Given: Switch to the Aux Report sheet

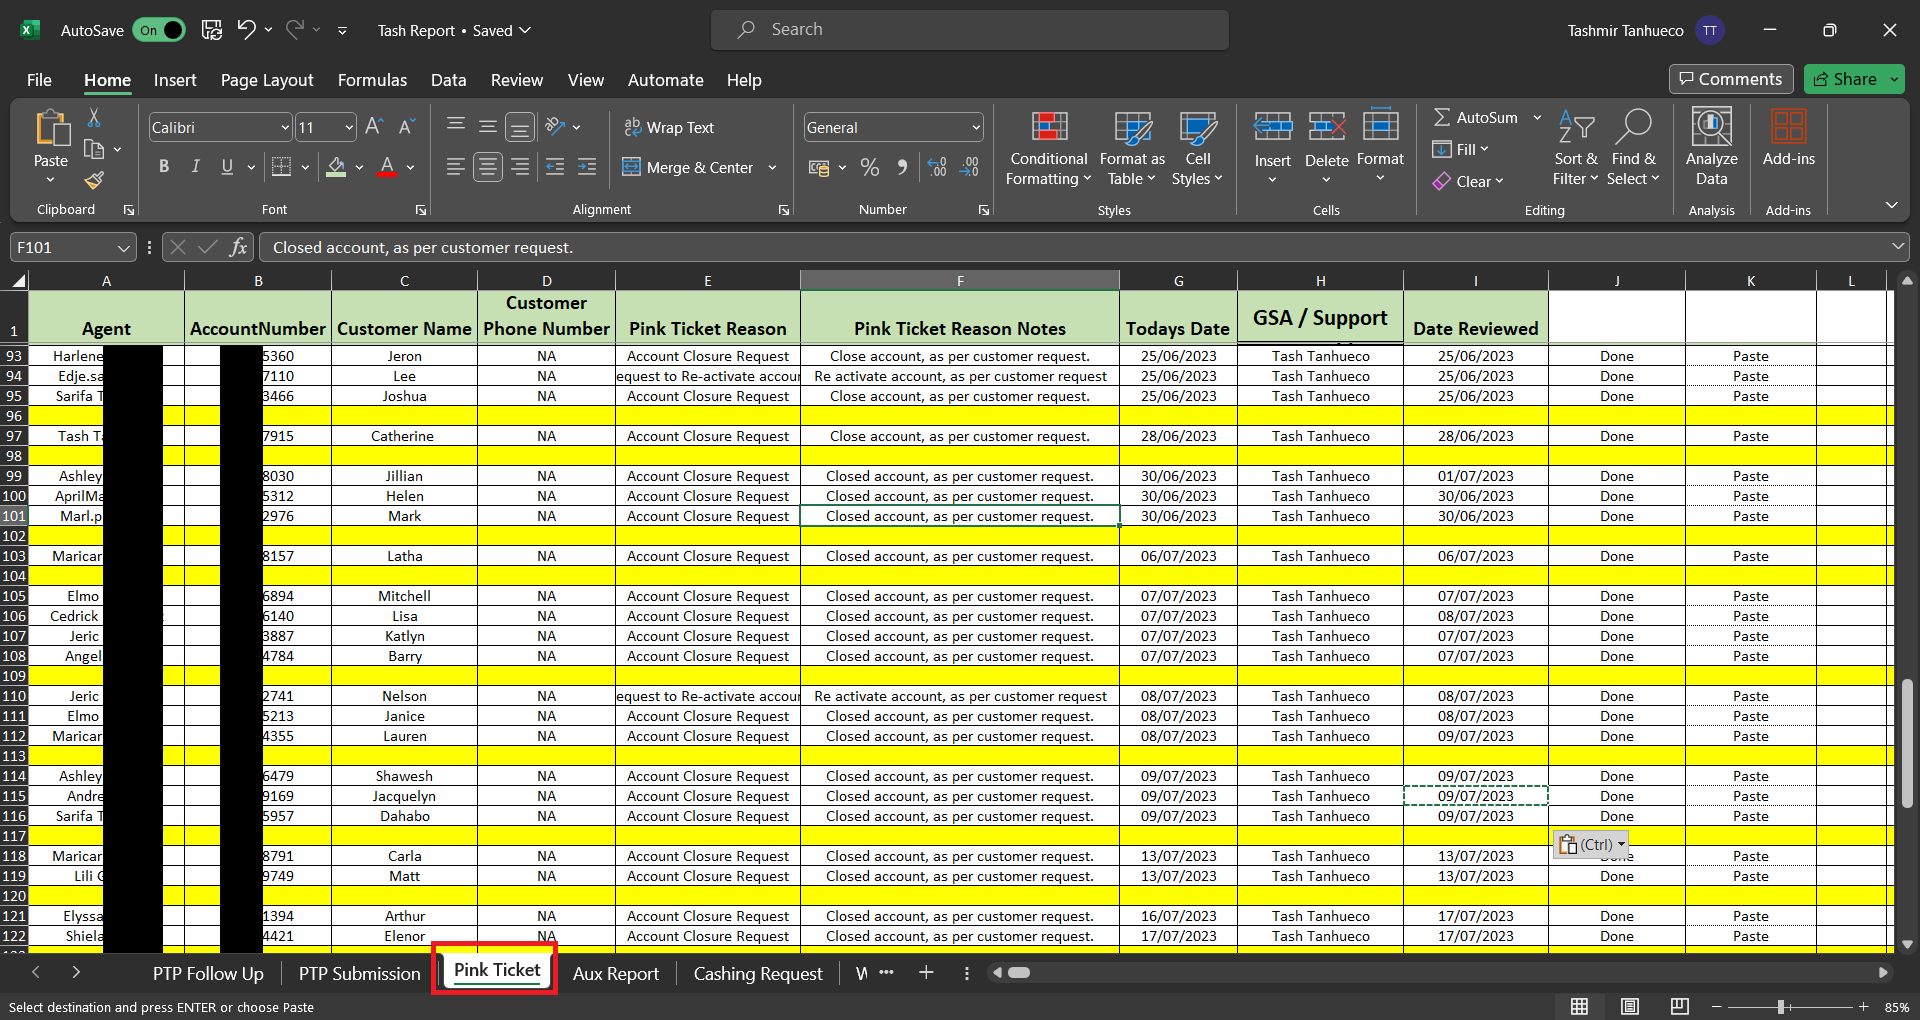Looking at the screenshot, I should [x=615, y=974].
